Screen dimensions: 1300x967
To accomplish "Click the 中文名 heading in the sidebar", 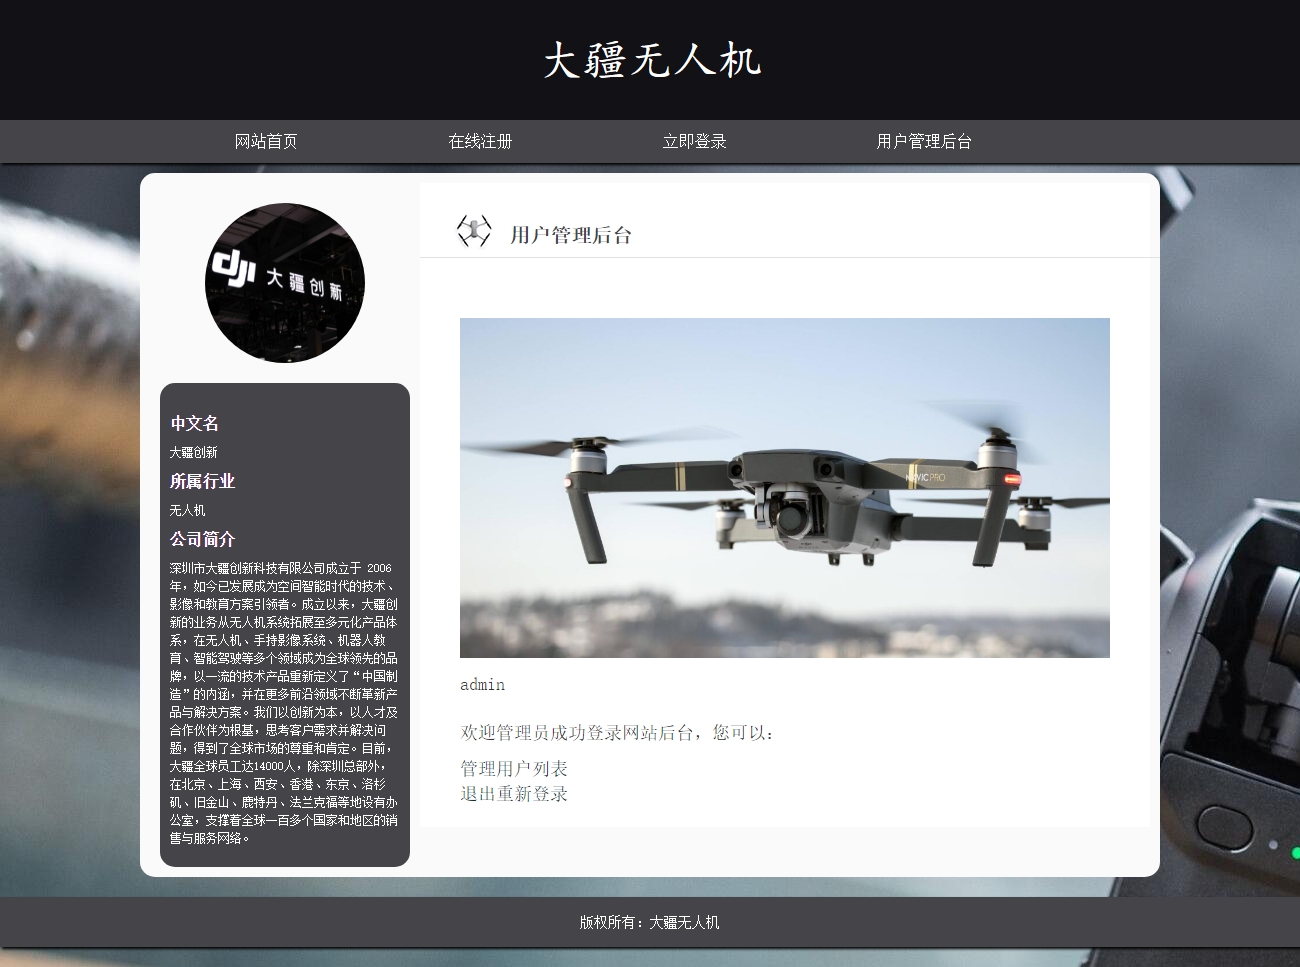I will 194,423.
